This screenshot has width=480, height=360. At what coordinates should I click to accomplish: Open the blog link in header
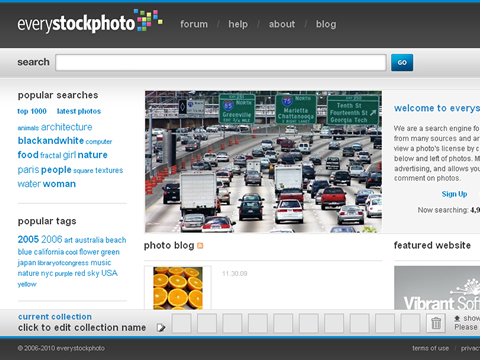pyautogui.click(x=326, y=24)
